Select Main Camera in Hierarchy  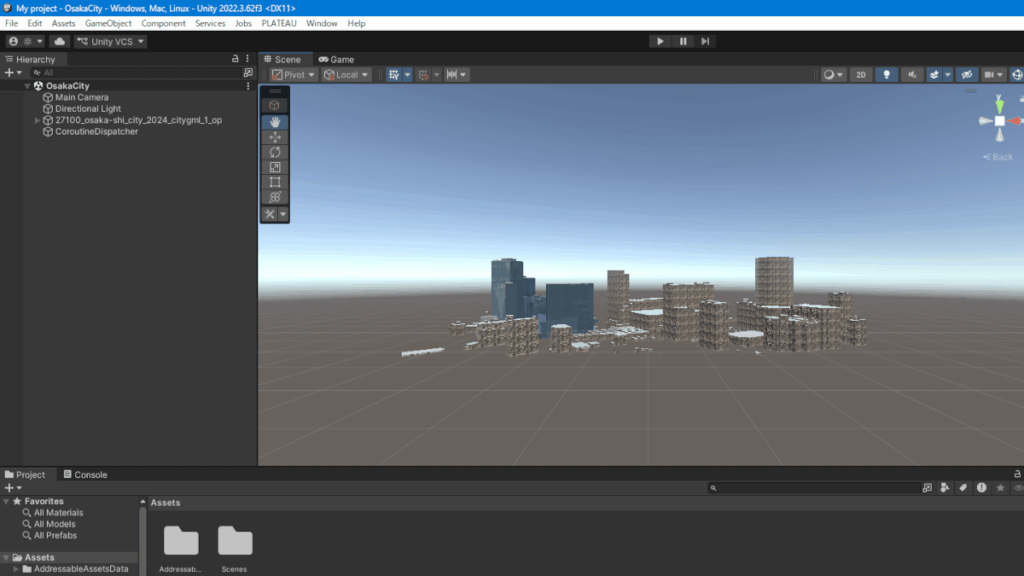[81, 97]
